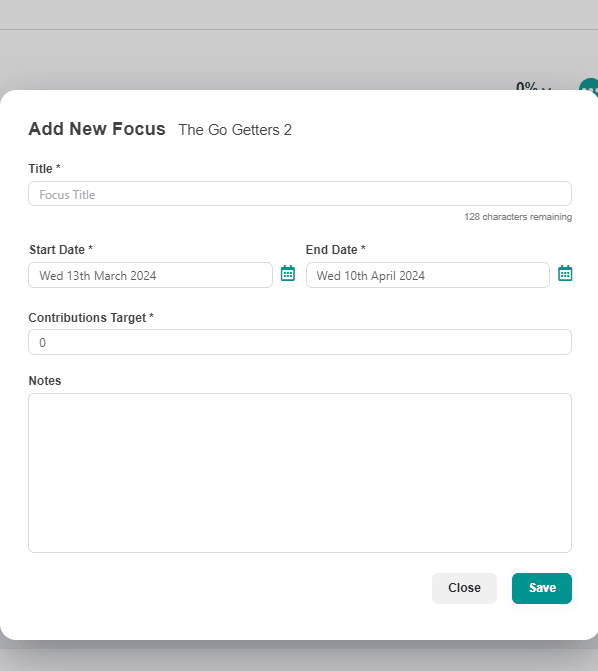This screenshot has width=598, height=671.
Task: Click the Contributions Target label
Action: (91, 318)
